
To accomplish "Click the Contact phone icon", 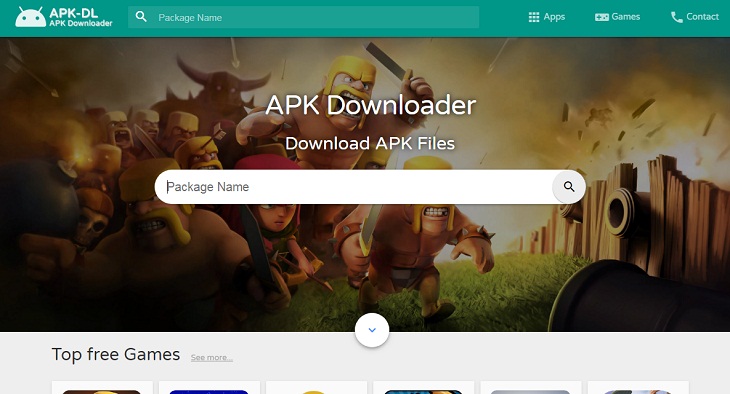I will tap(676, 17).
